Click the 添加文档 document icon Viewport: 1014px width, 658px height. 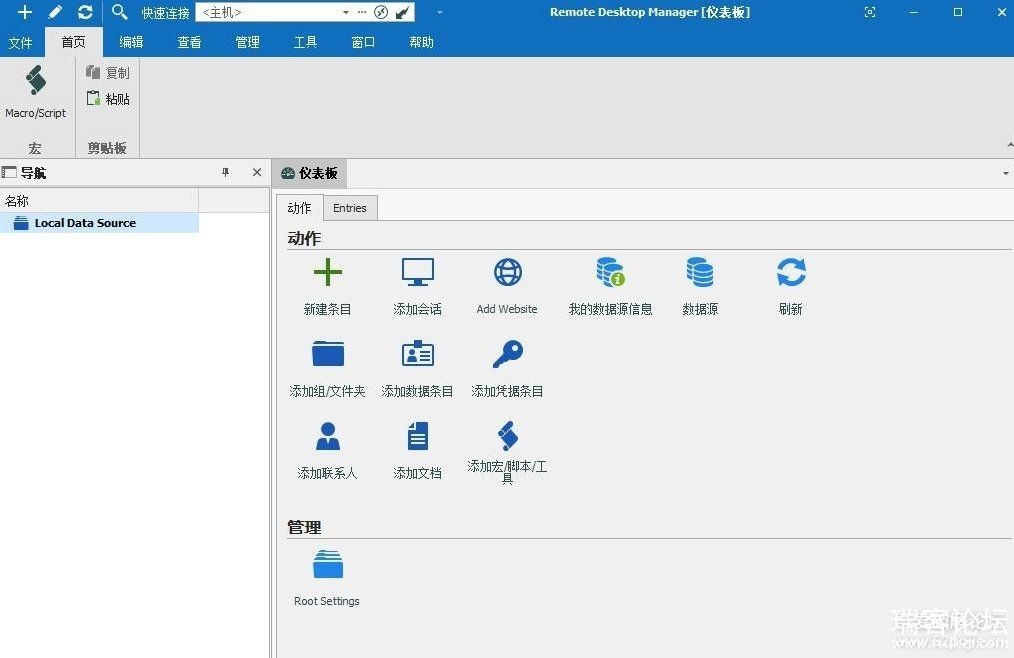click(418, 435)
